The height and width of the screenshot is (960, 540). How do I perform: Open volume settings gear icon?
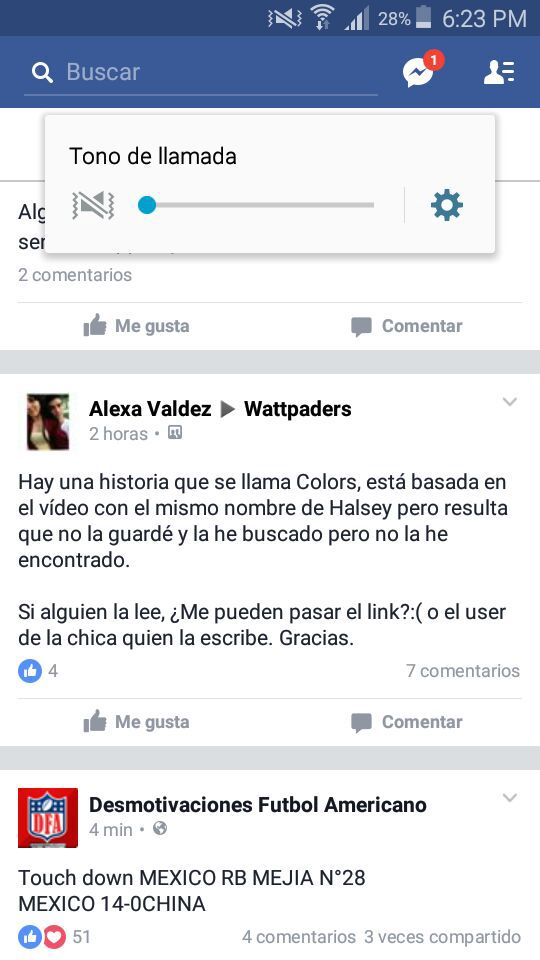click(447, 205)
